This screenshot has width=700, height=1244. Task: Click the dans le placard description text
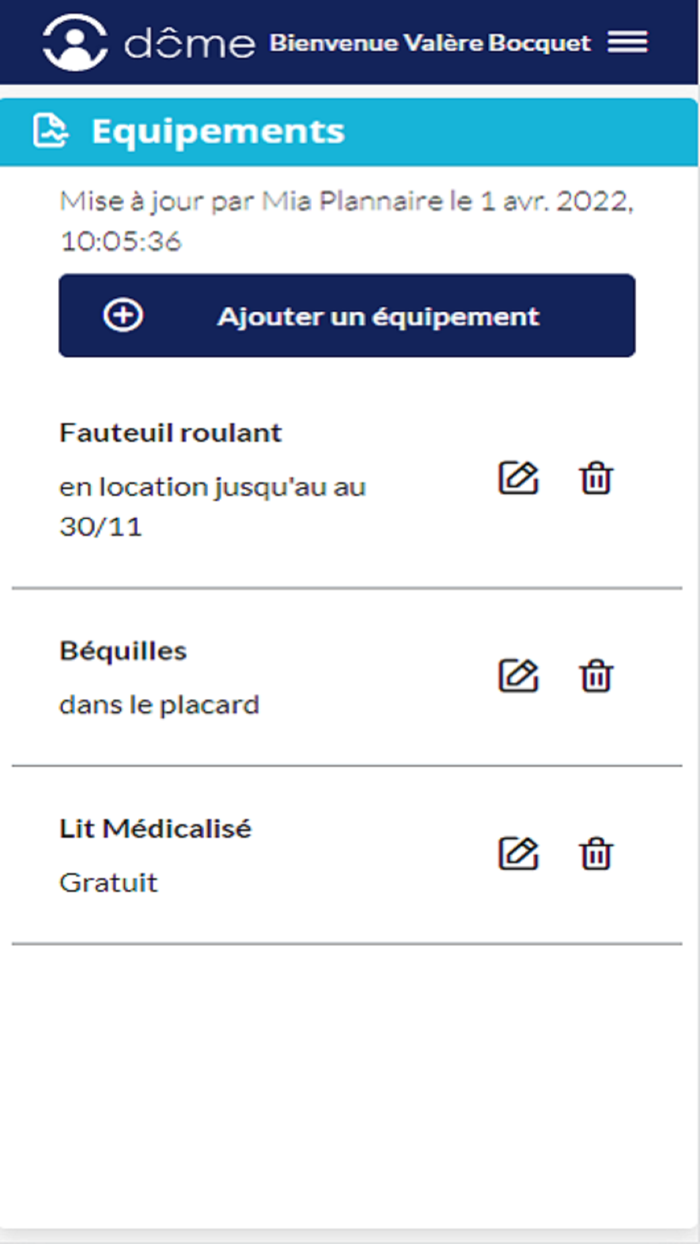point(160,704)
